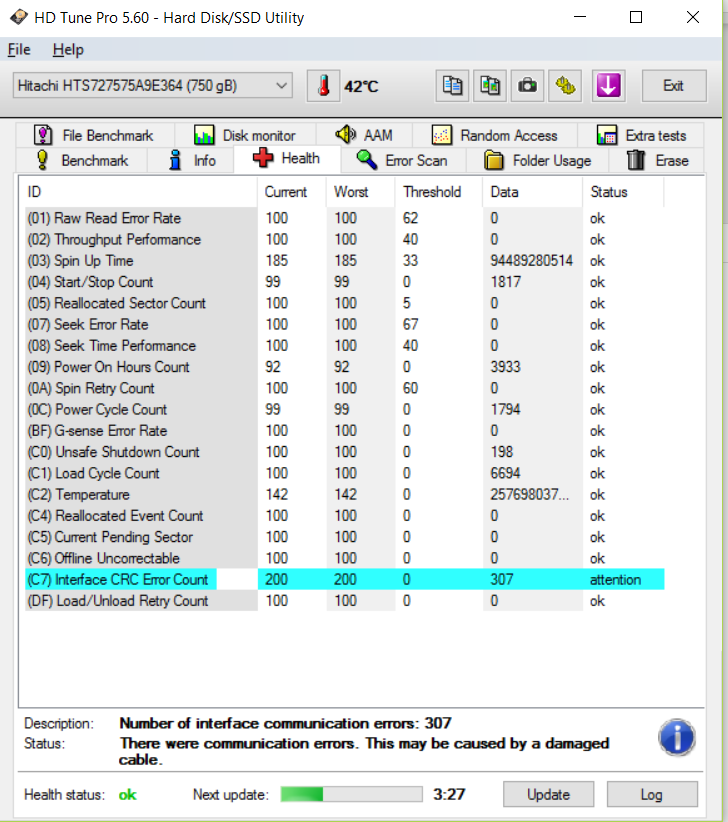The image size is (728, 822).
Task: Open the AAM tab
Action: pyautogui.click(x=364, y=135)
